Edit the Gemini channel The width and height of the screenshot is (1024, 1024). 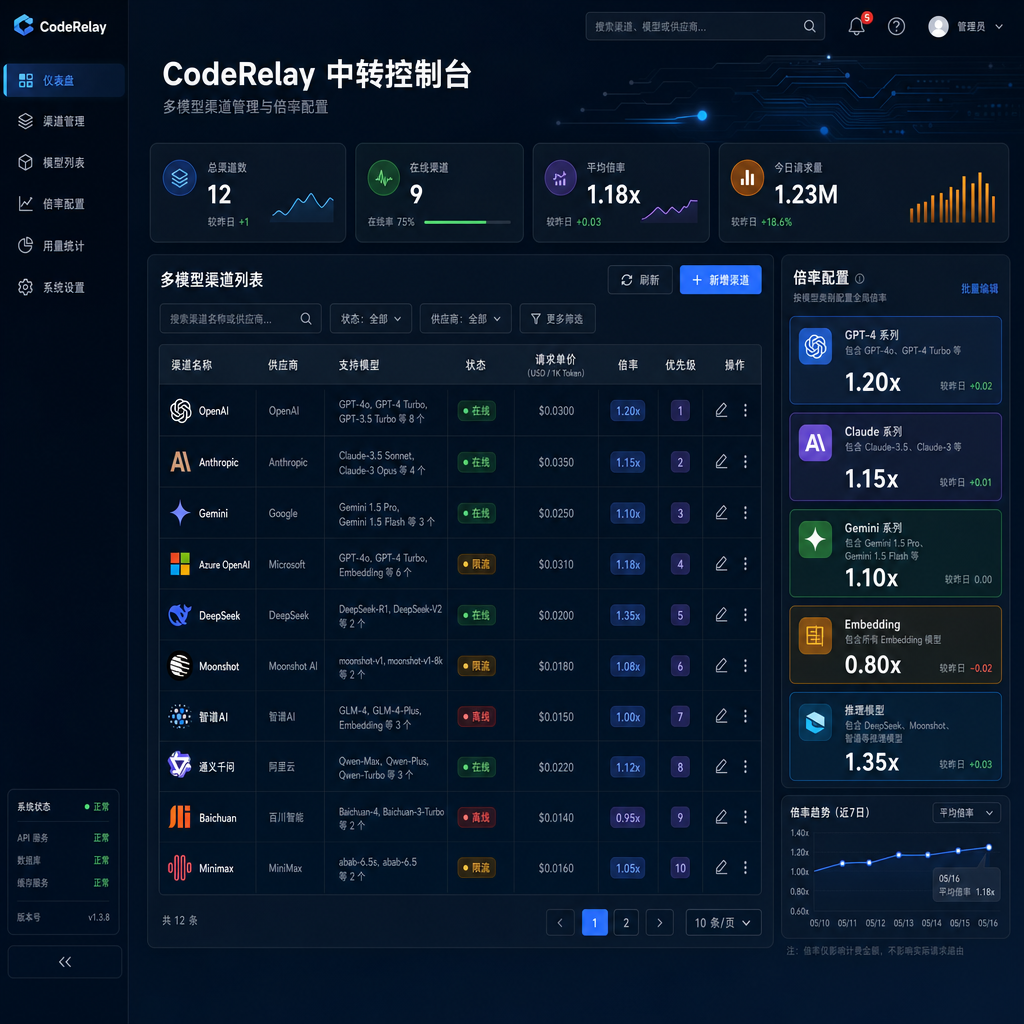(x=721, y=513)
